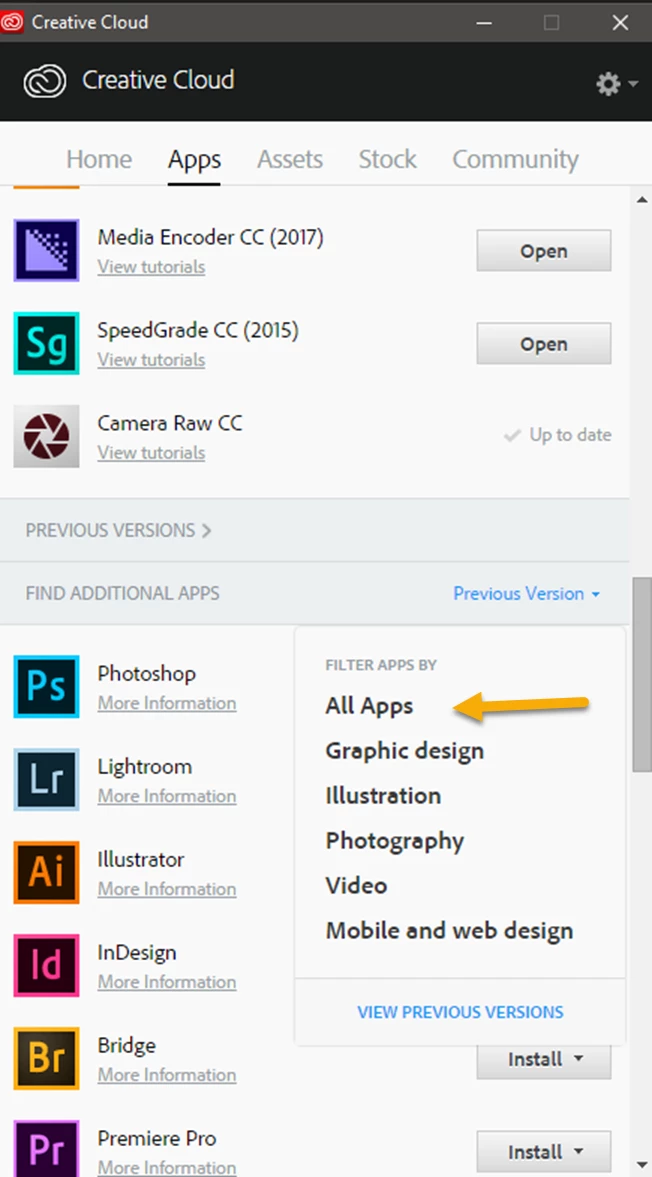Screen dimensions: 652x1177
Task: Click the Photoshop Ps icon
Action: (47, 687)
